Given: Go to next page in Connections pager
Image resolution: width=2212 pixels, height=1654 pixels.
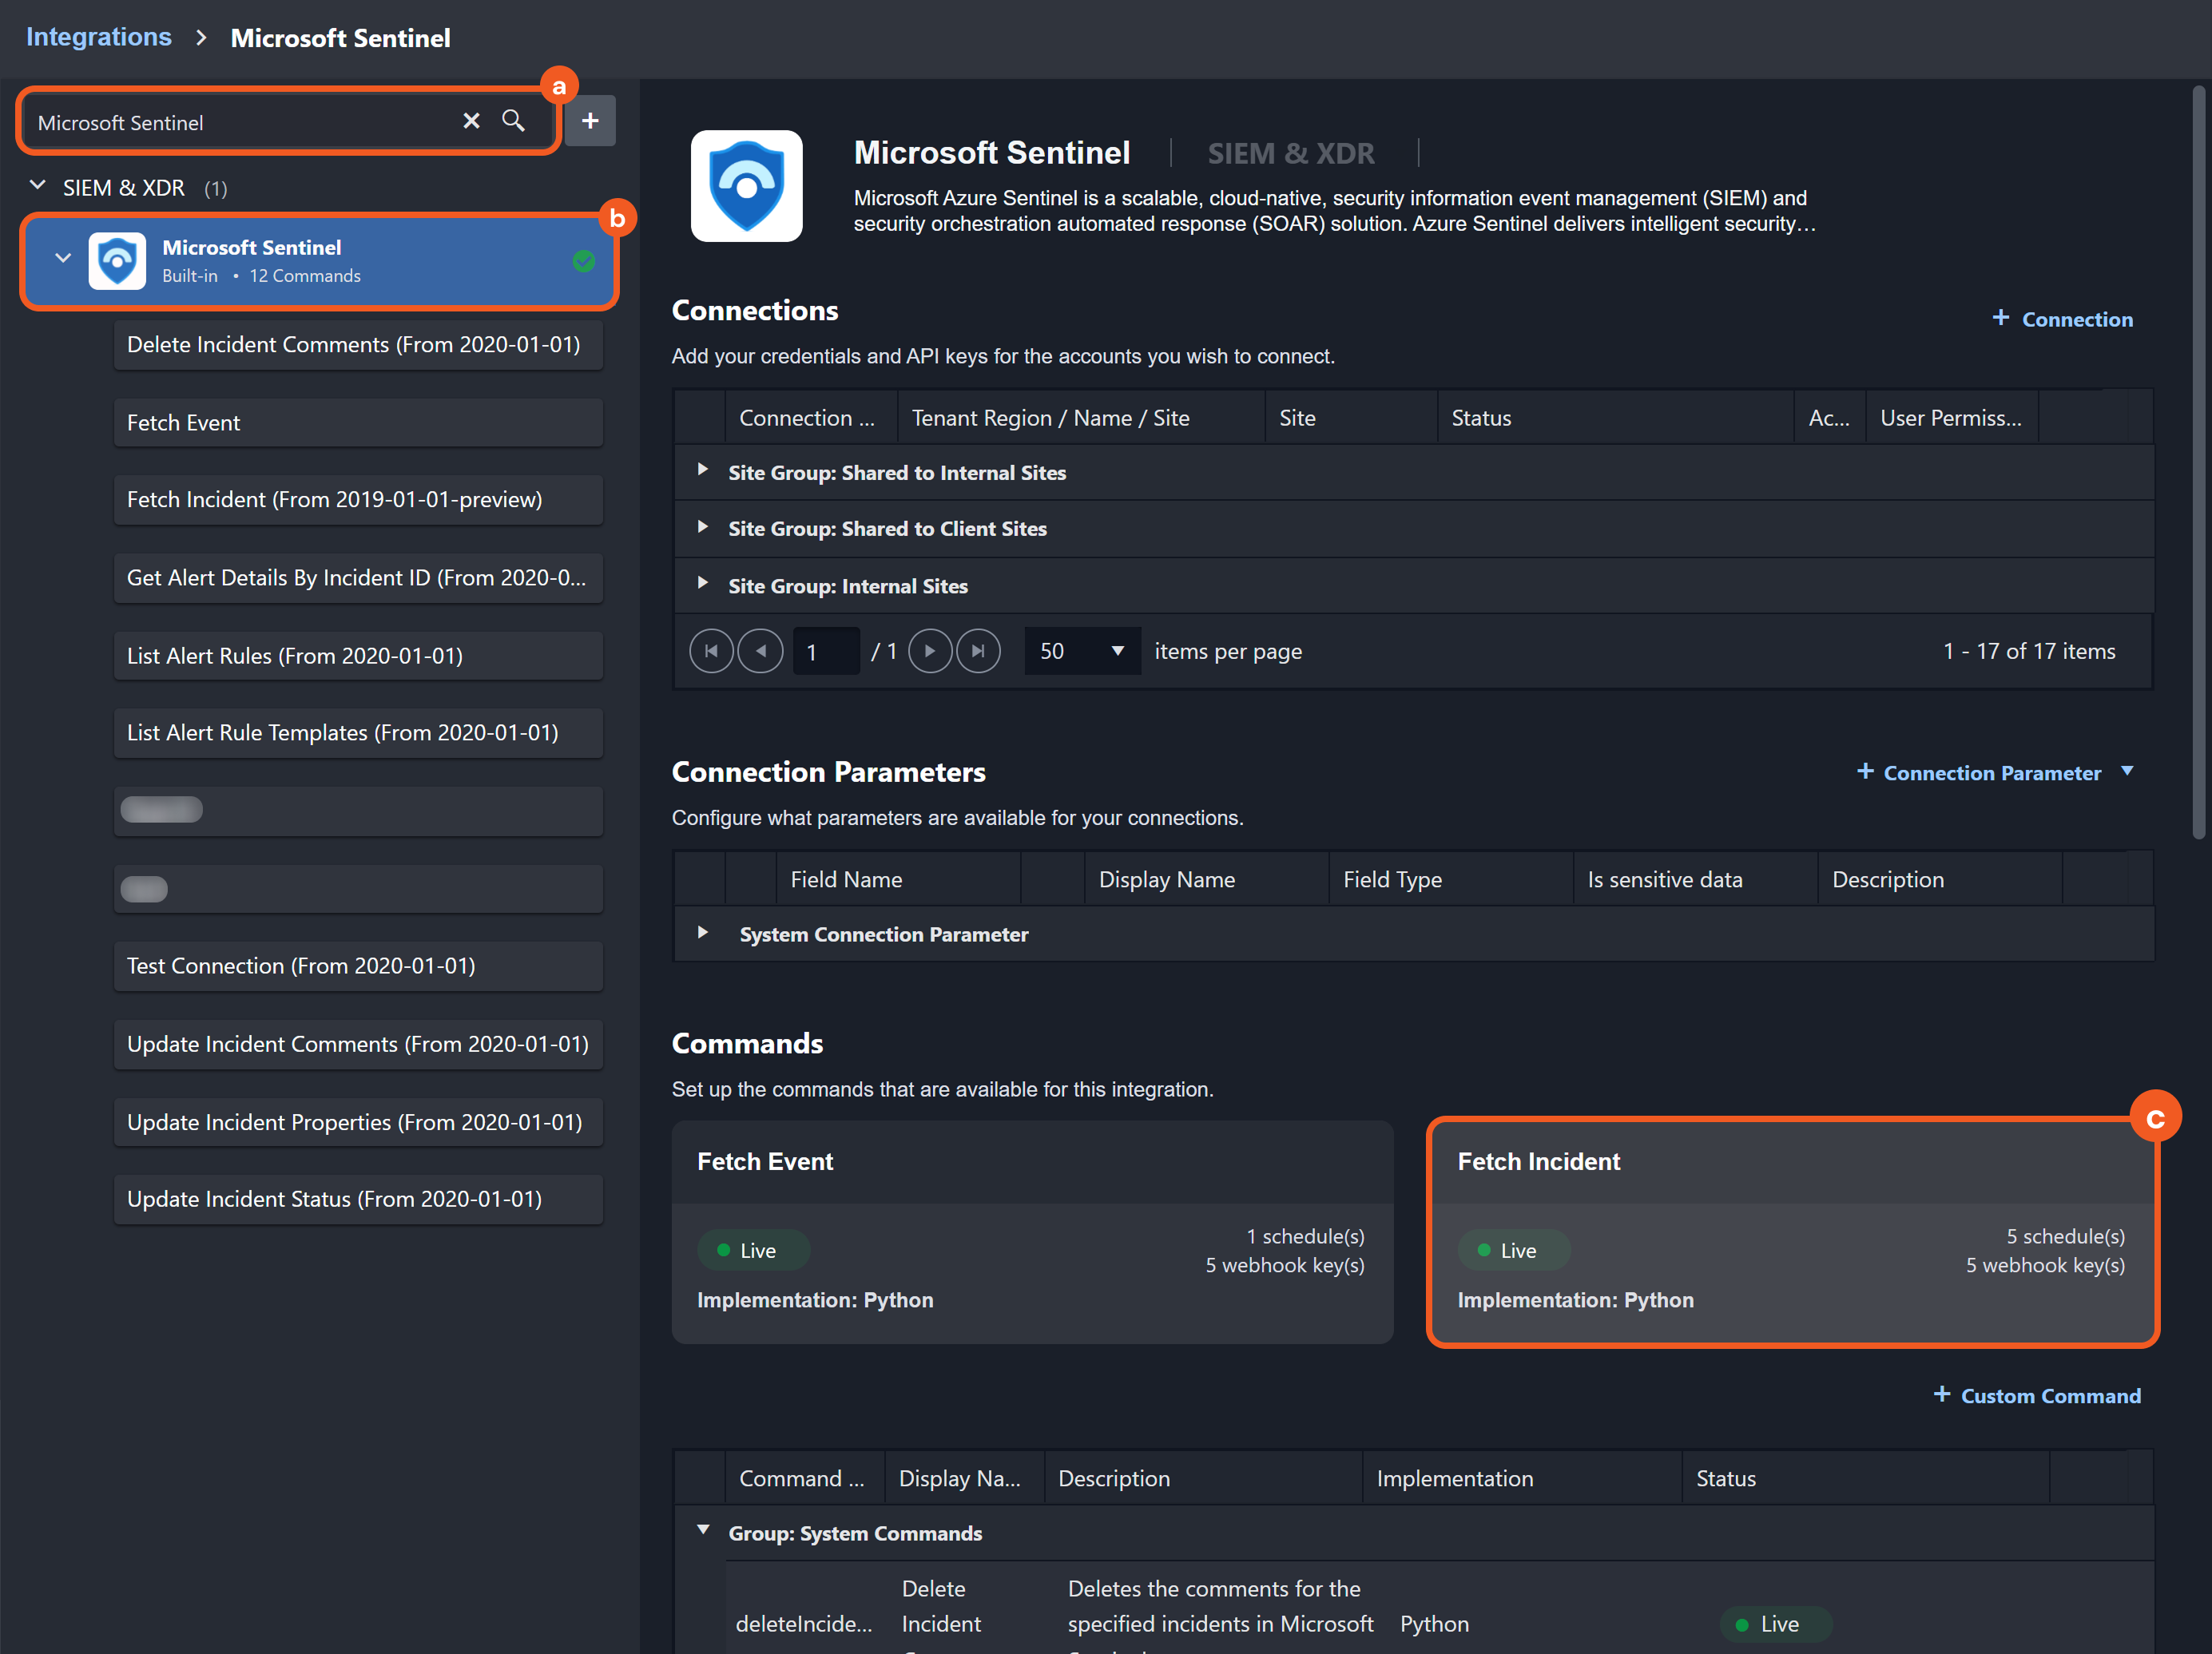Looking at the screenshot, I should pos(930,651).
